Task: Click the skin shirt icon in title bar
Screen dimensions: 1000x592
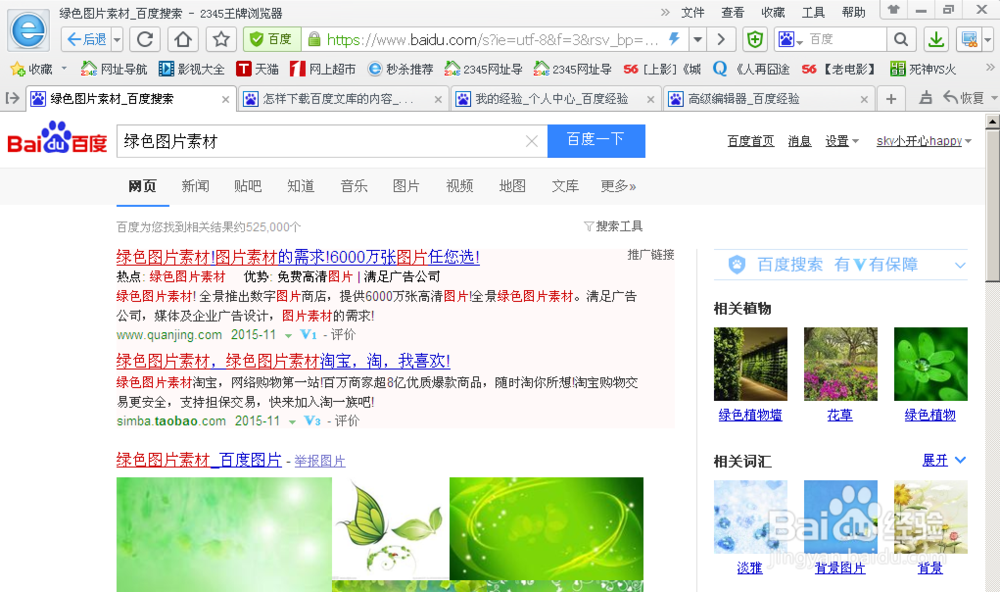Action: coord(893,10)
